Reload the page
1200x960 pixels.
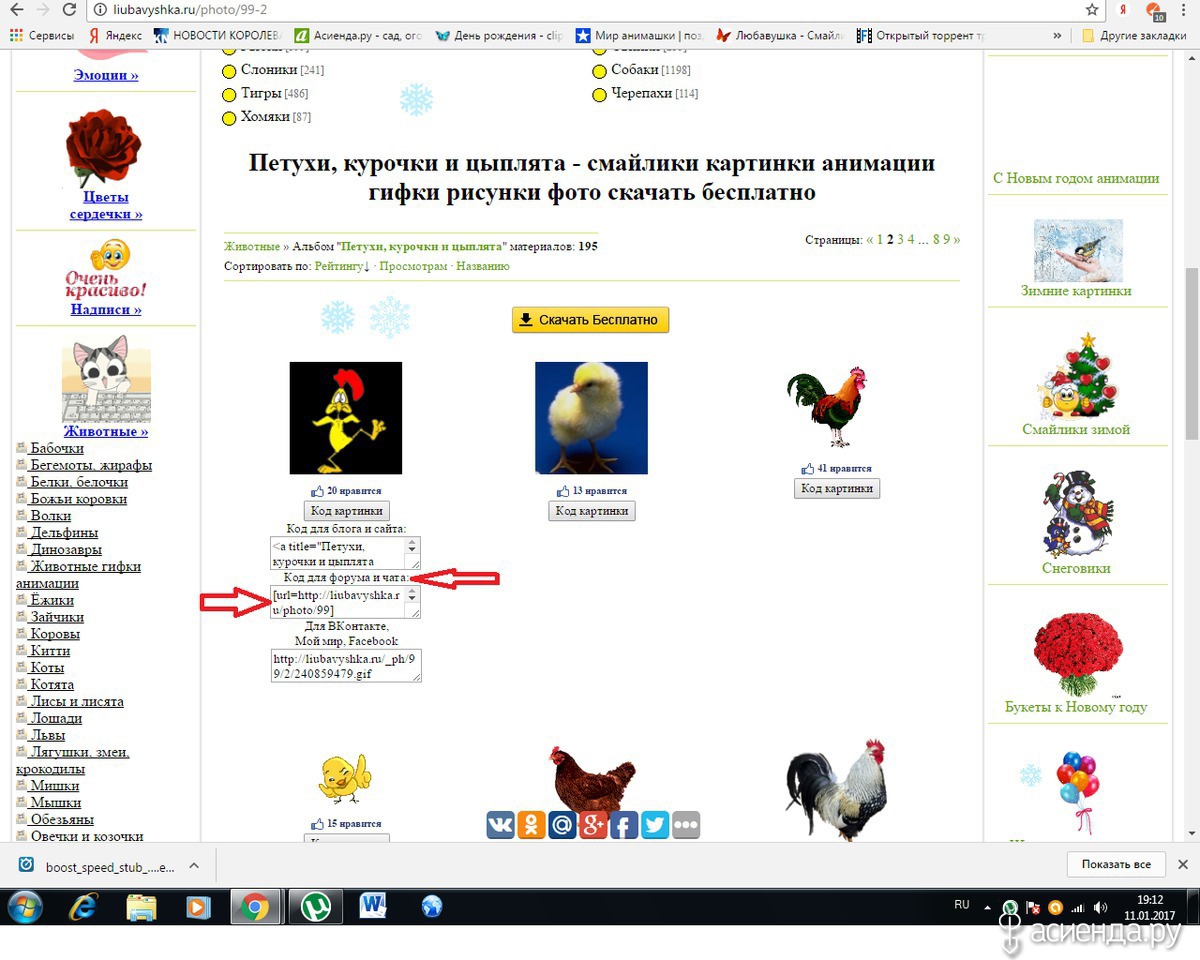point(70,10)
